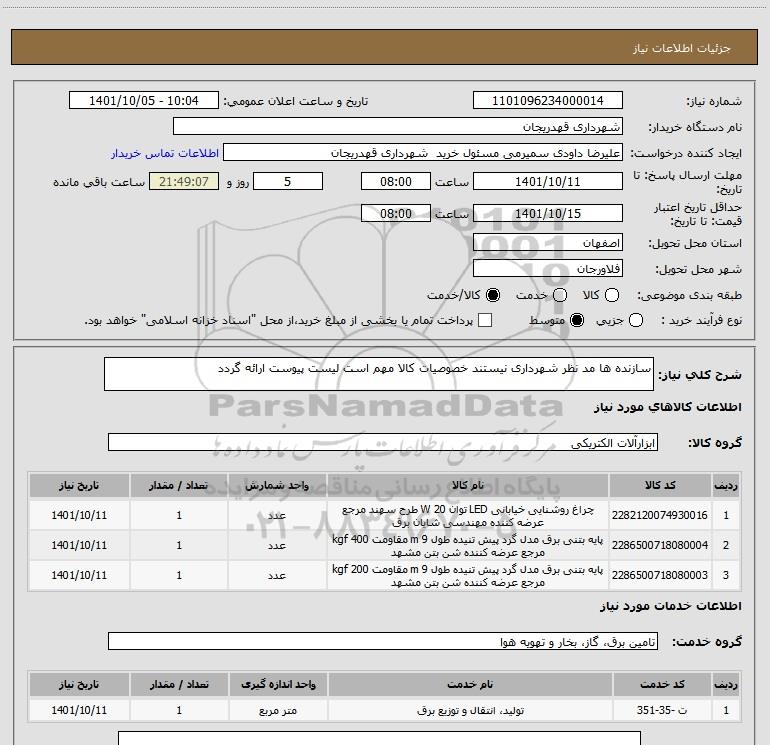The image size is (770, 745).
Task: Click the کد خدمت column header
Action: click(662, 684)
